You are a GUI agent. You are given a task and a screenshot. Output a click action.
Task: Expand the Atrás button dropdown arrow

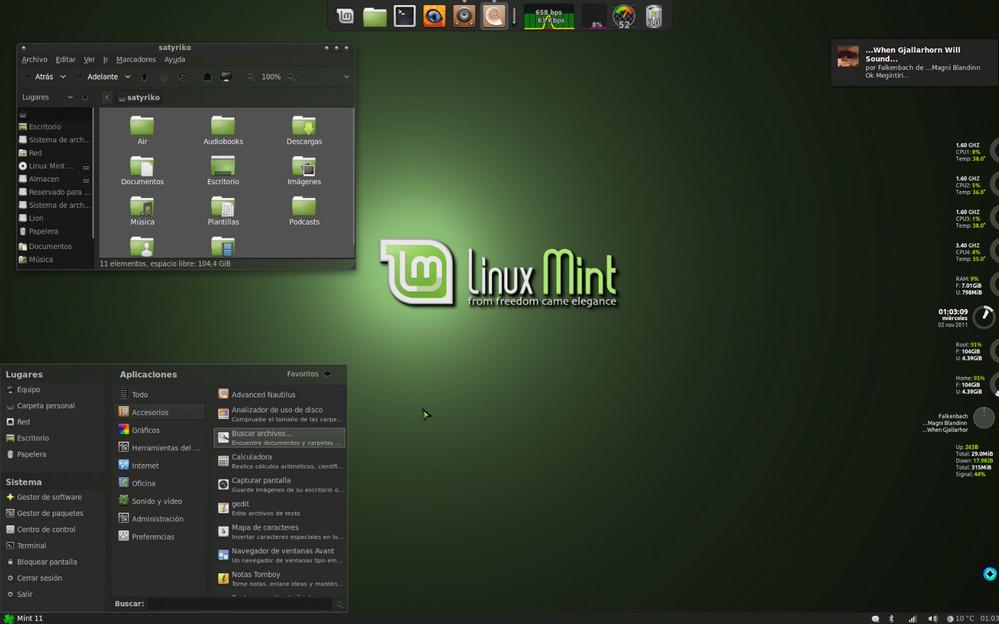(x=62, y=76)
